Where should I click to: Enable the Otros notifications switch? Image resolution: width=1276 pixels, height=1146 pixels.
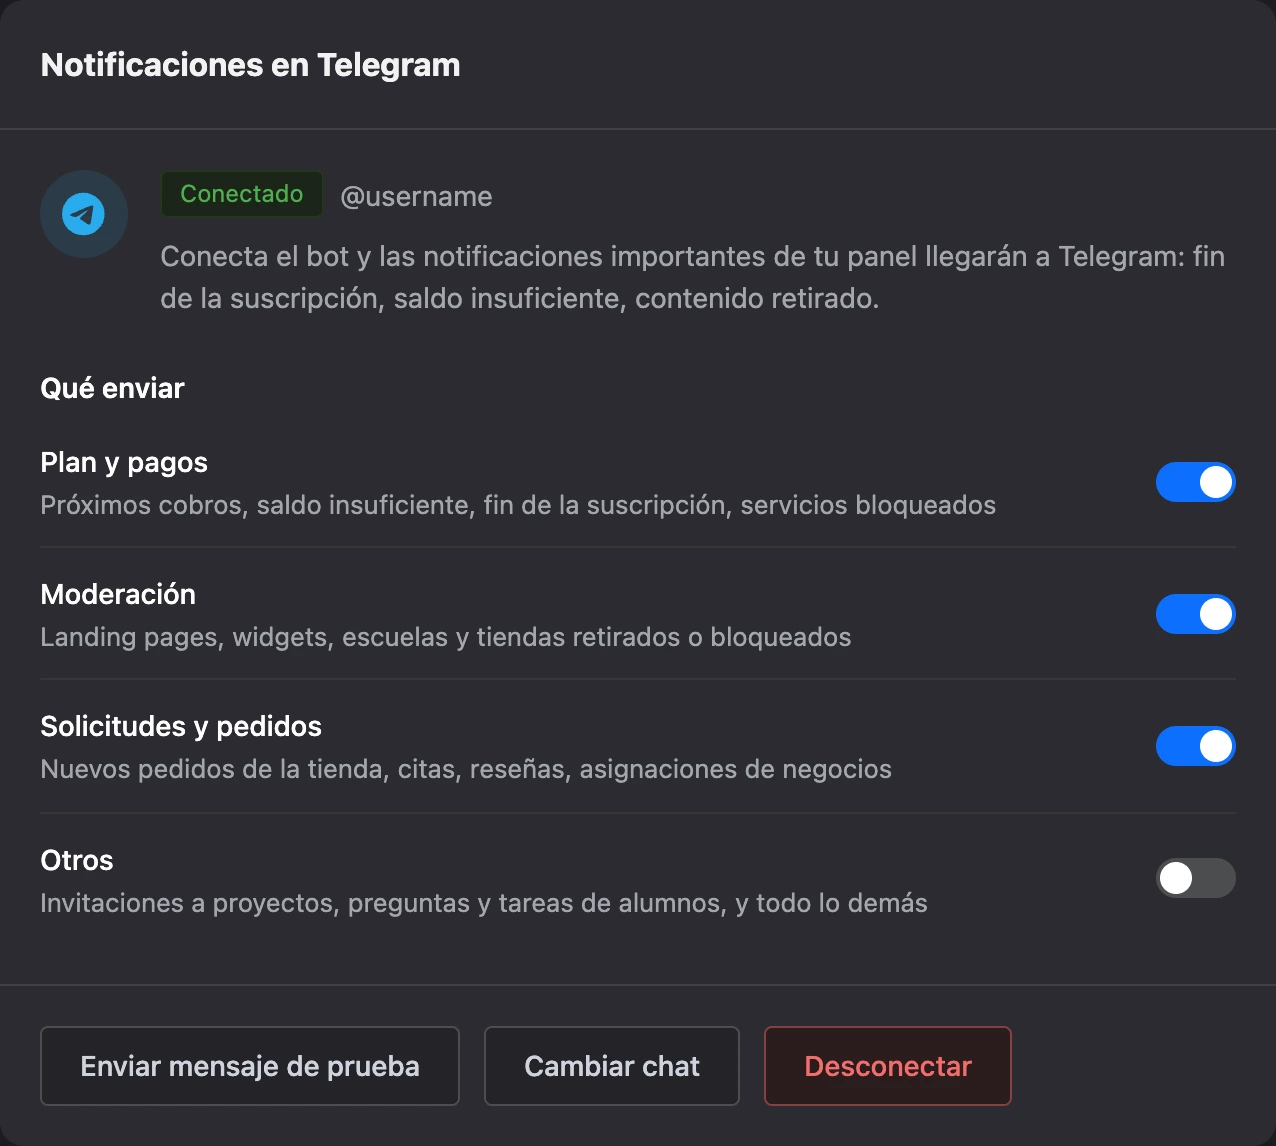point(1196,878)
